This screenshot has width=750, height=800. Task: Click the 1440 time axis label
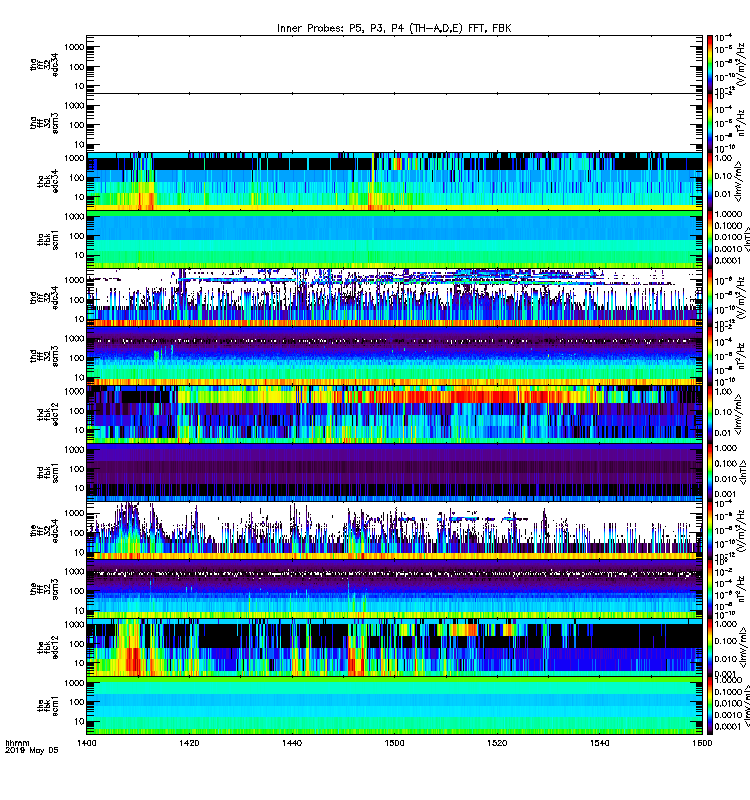[292, 743]
